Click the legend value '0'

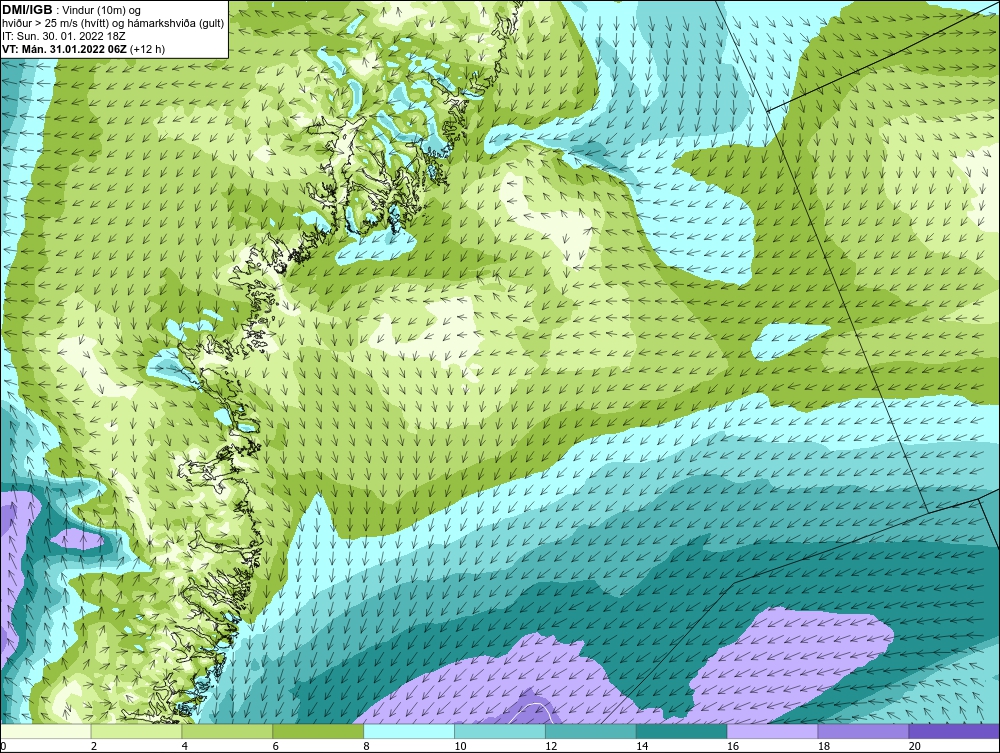tap(3, 746)
